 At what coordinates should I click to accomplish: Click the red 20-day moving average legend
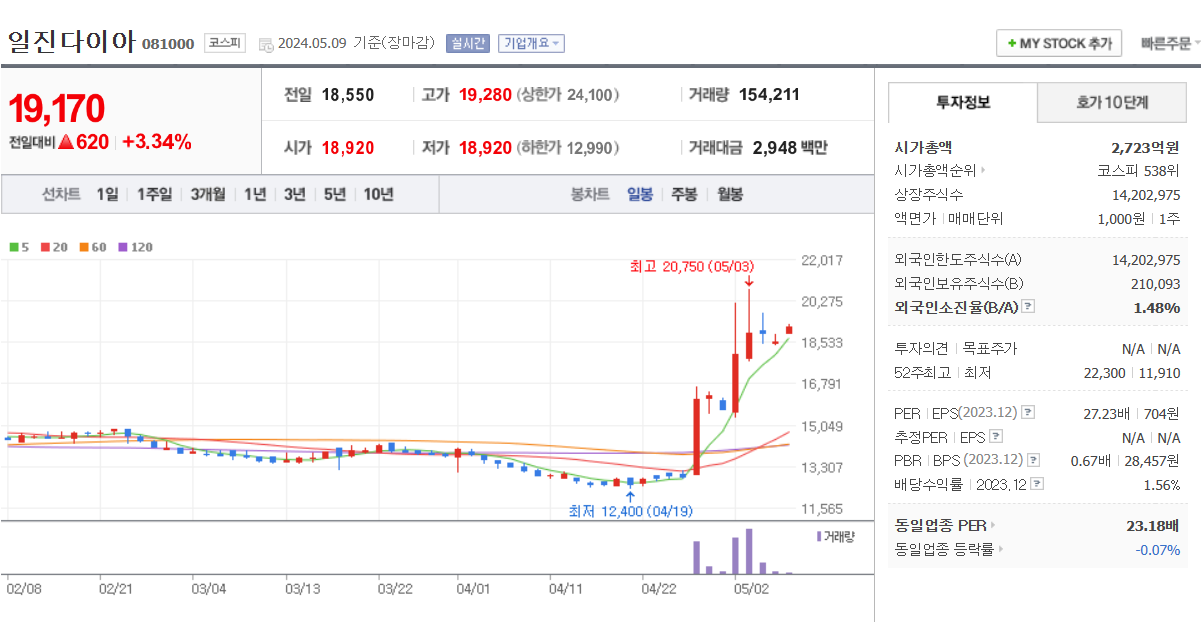coord(54,247)
